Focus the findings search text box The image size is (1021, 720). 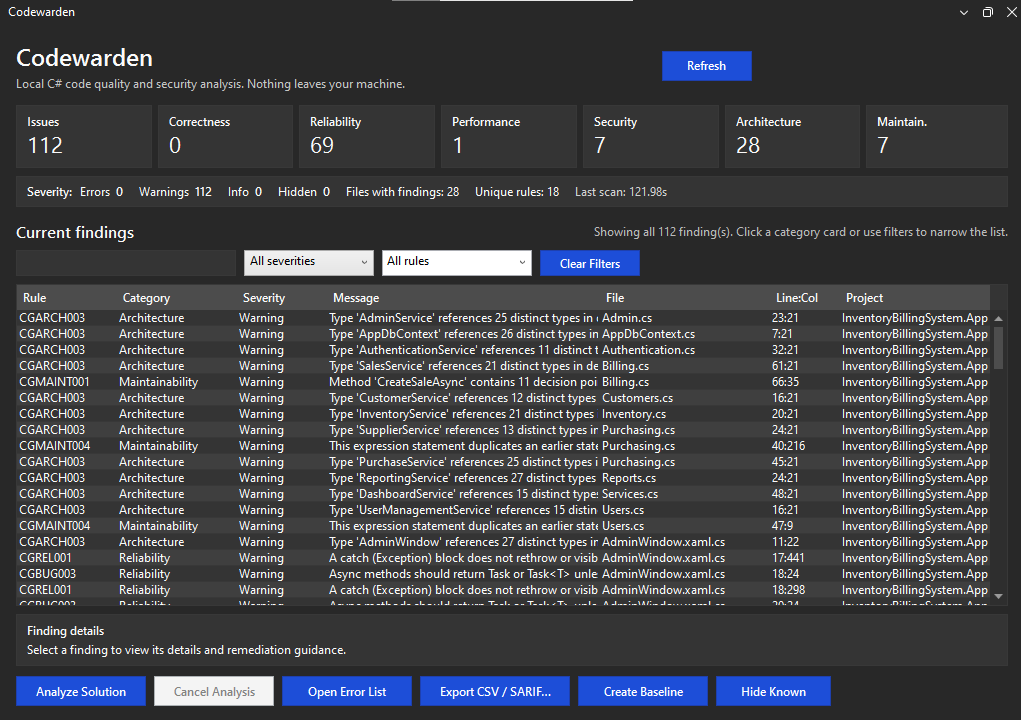tap(126, 263)
